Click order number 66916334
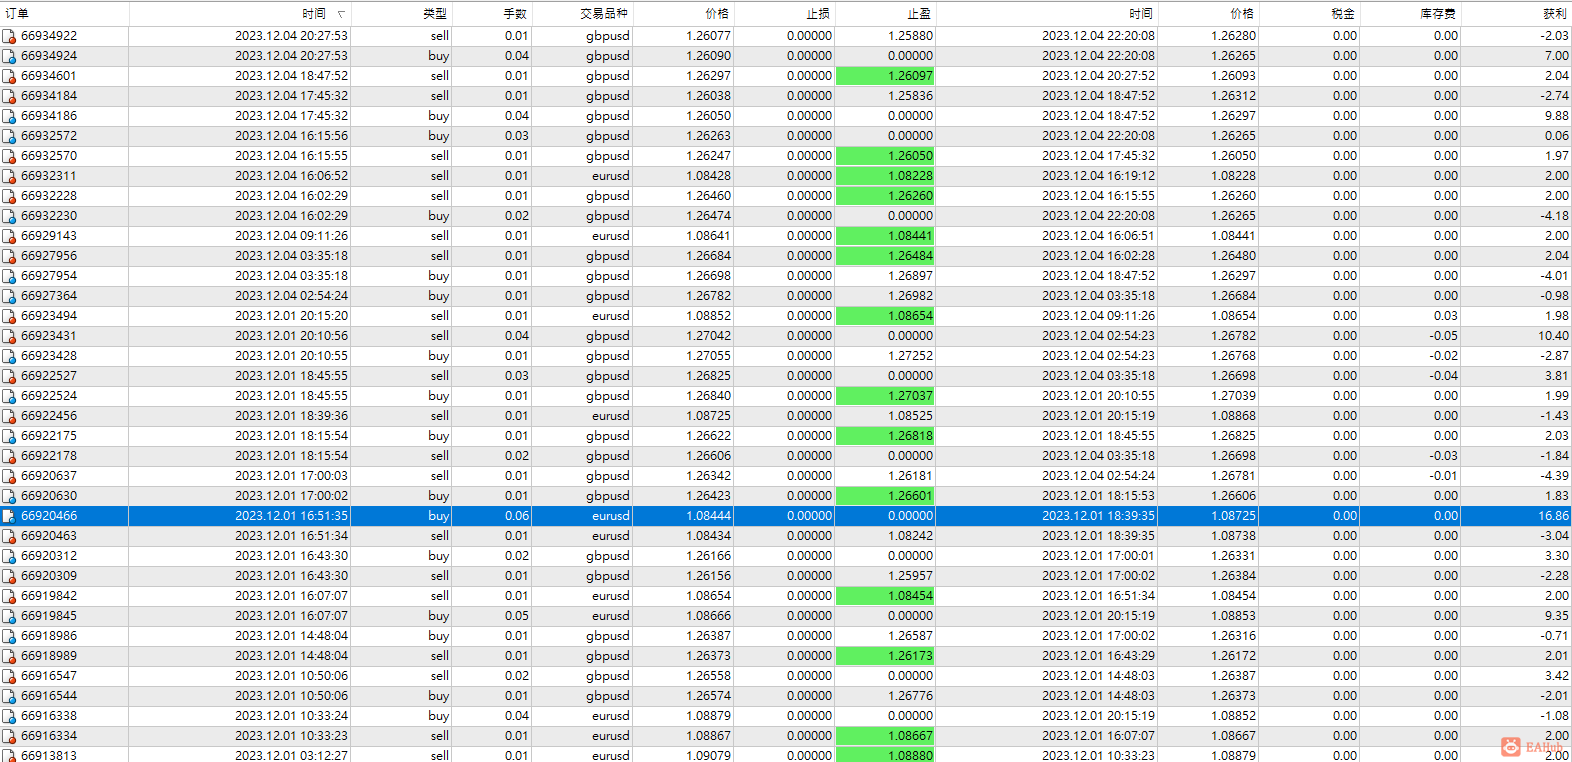 [49, 736]
